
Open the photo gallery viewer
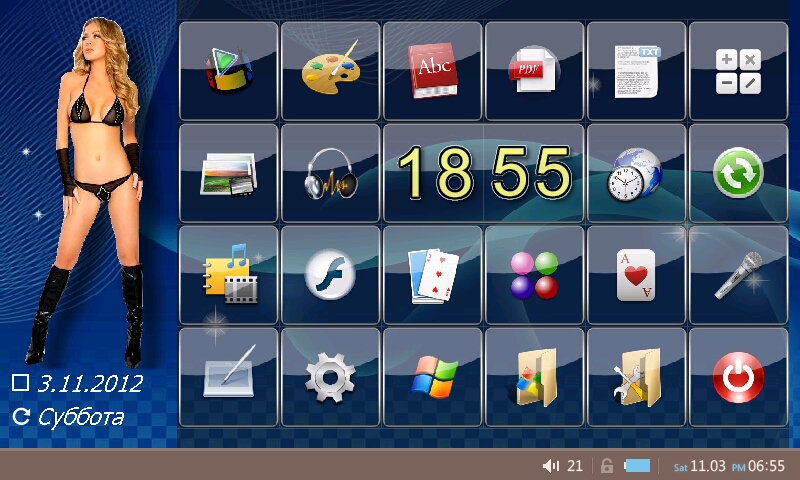[x=229, y=173]
